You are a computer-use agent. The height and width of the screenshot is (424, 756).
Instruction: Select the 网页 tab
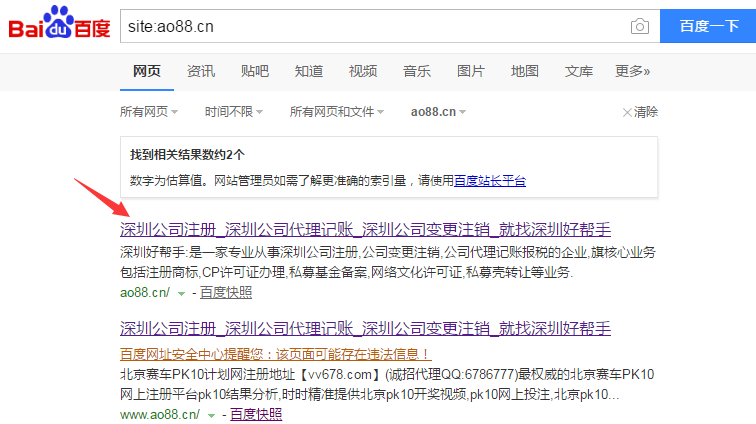[147, 71]
